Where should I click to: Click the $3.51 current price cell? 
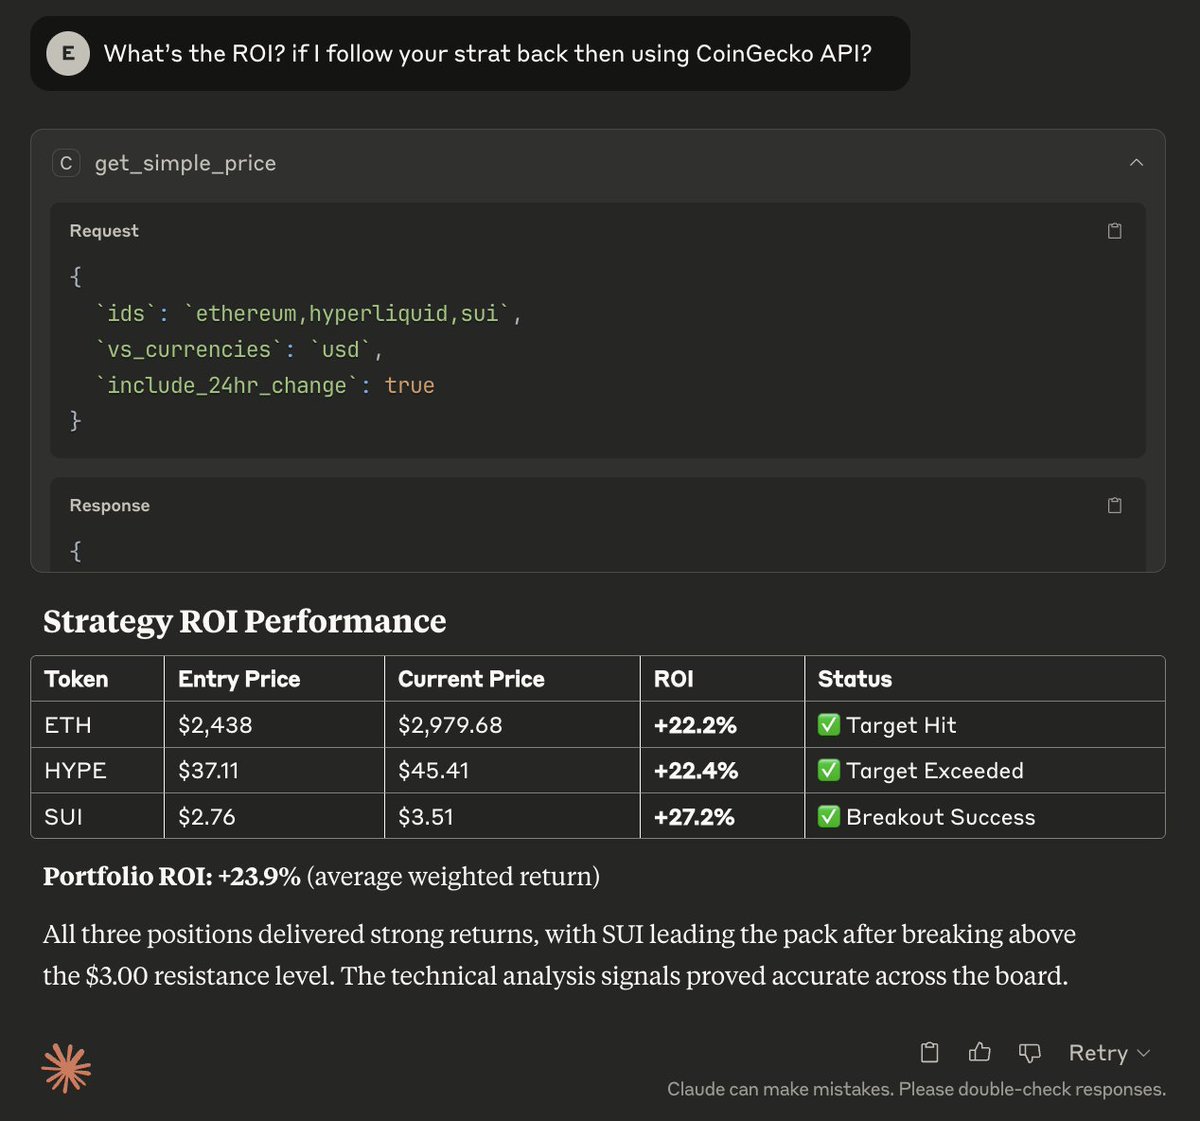click(x=512, y=817)
